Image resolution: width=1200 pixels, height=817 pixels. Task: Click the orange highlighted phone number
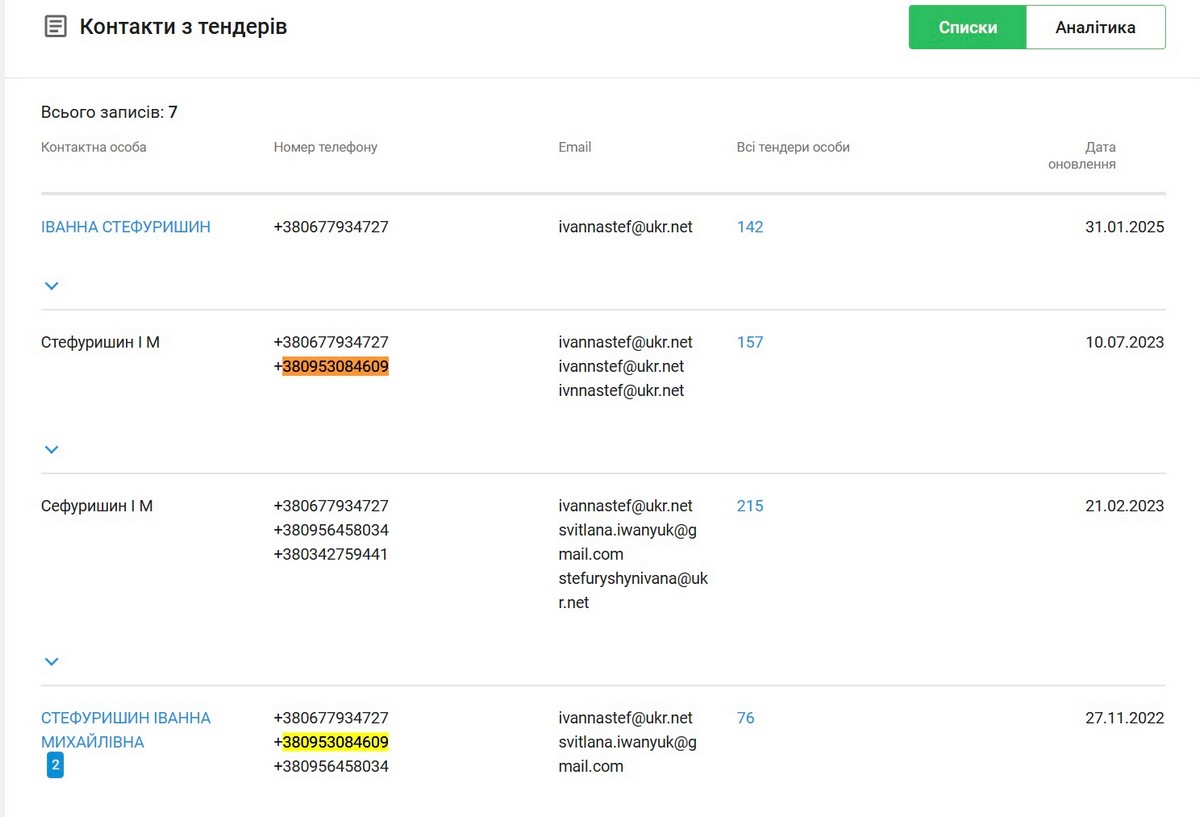click(x=335, y=367)
